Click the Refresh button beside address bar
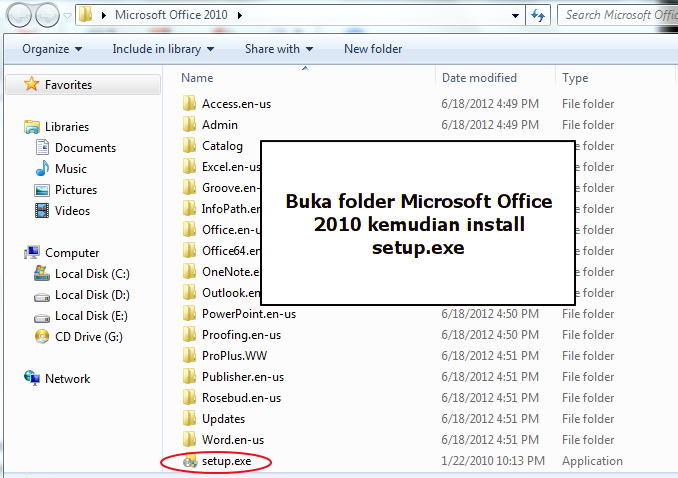The image size is (678, 478). (x=538, y=16)
